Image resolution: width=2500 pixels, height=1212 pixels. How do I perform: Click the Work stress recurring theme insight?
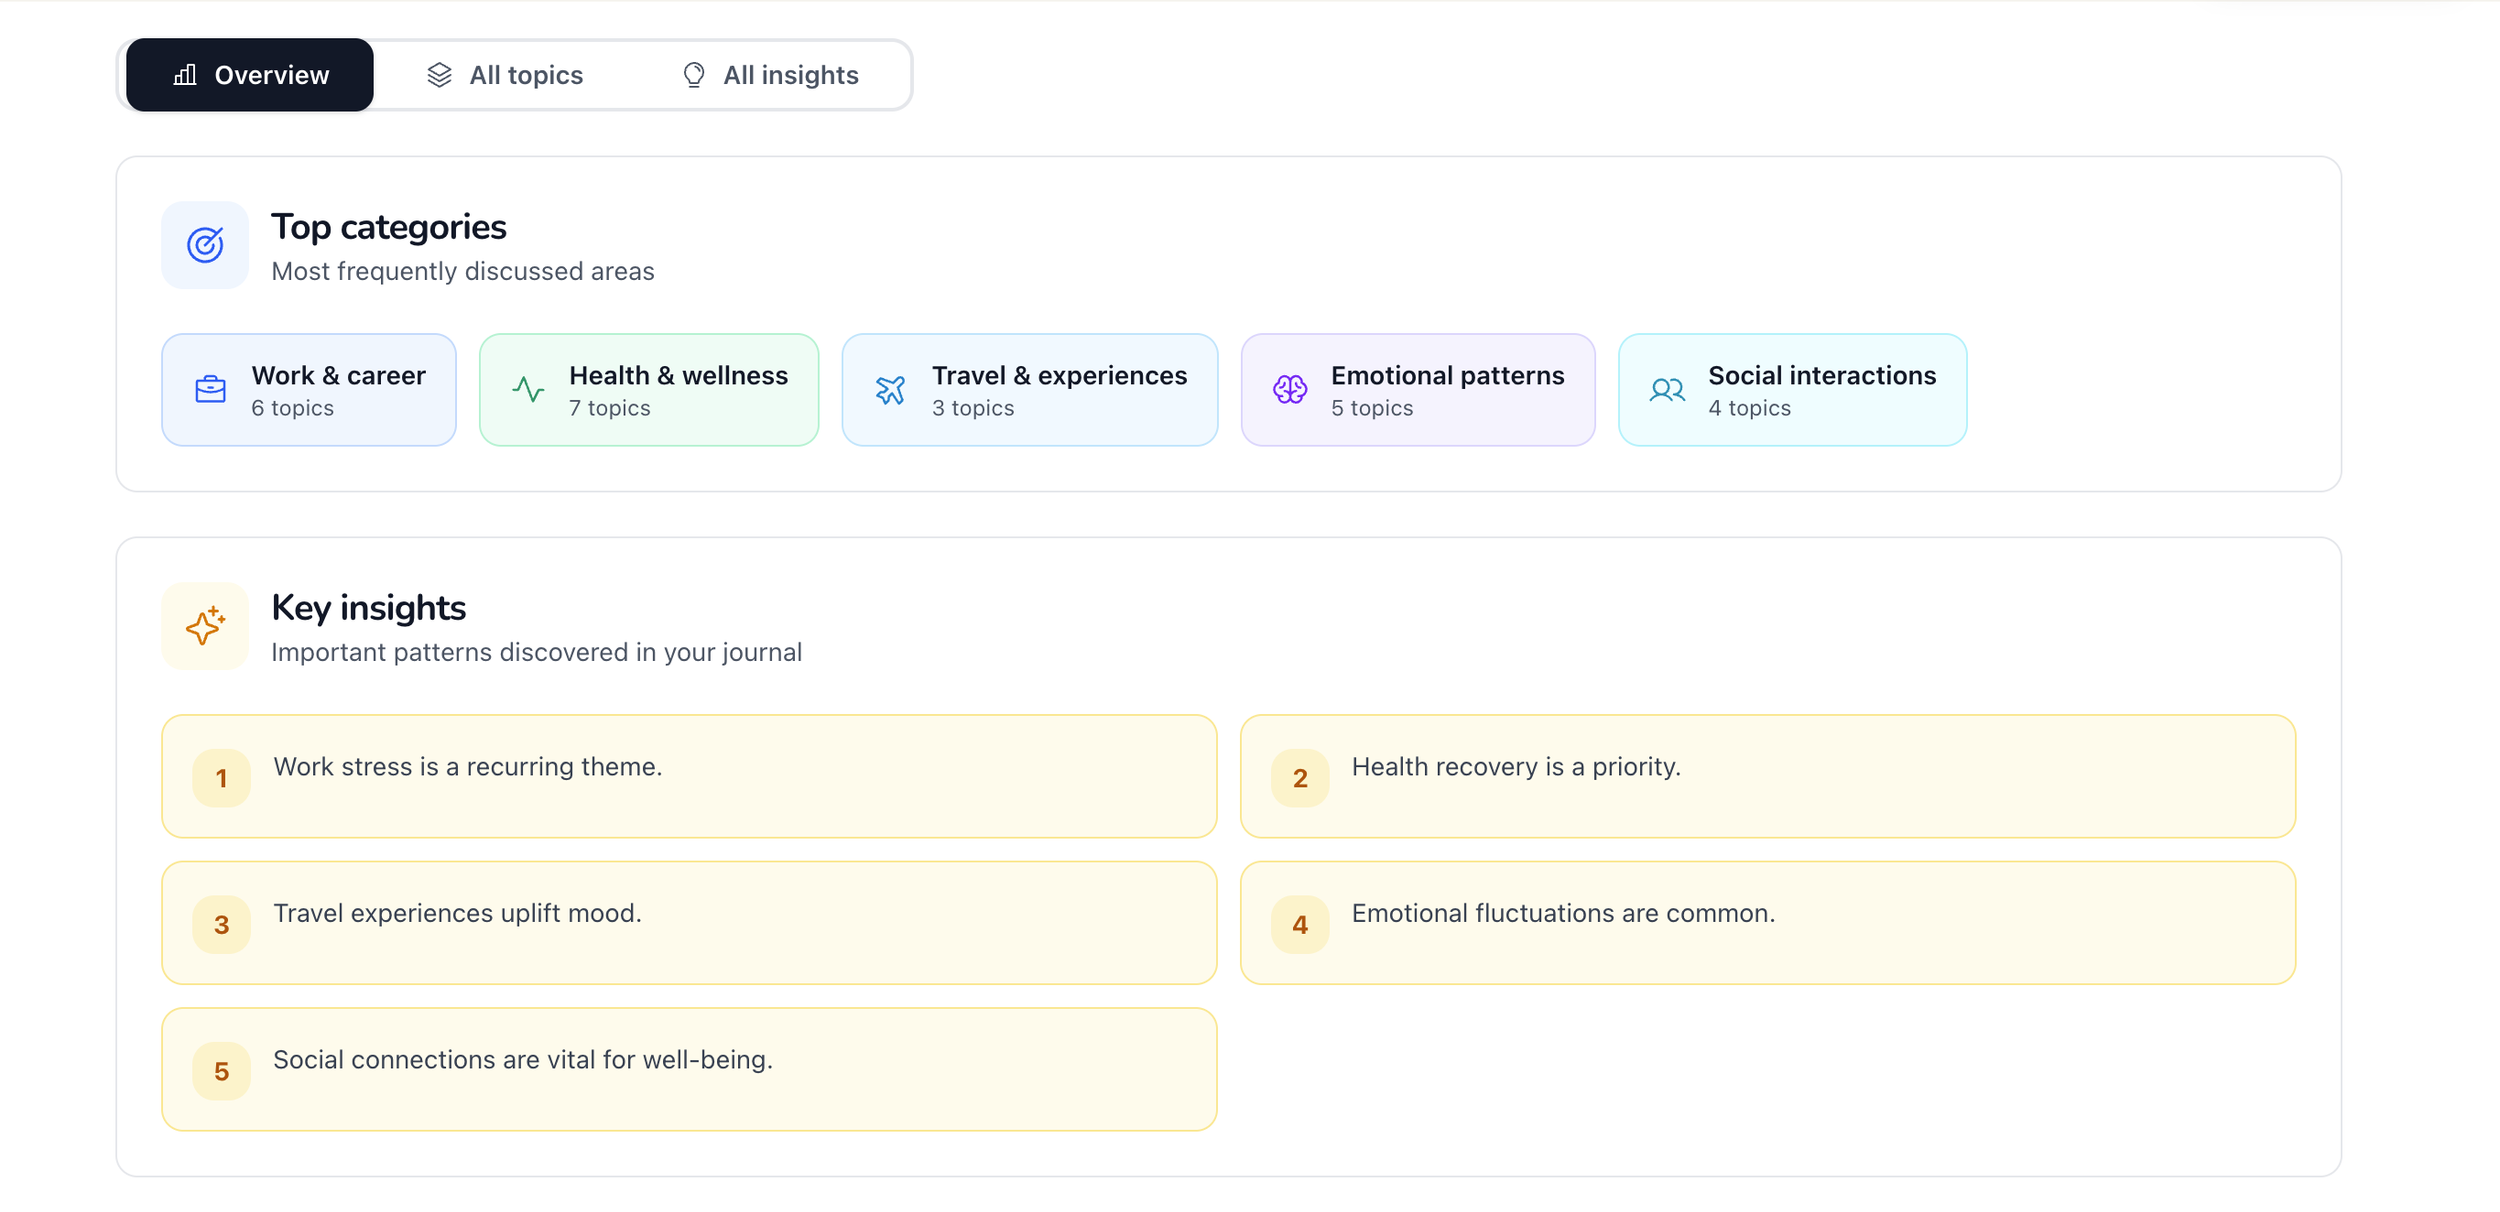689,776
